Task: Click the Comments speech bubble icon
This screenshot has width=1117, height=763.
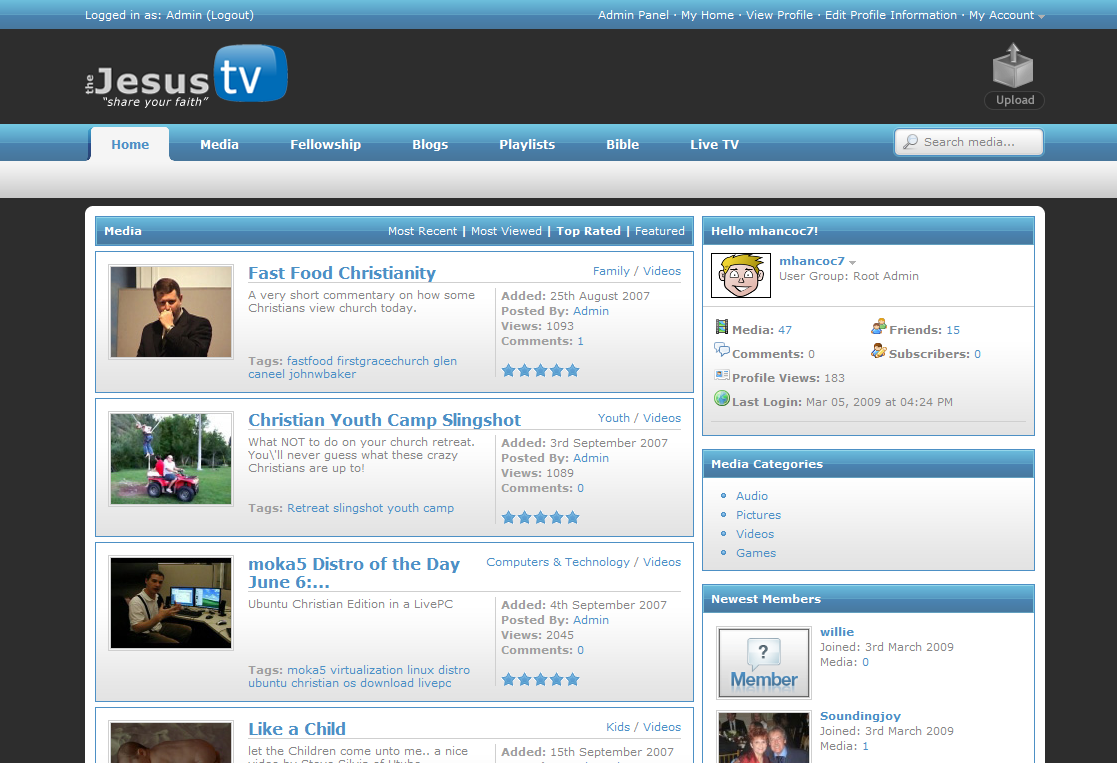Action: pyautogui.click(x=722, y=350)
